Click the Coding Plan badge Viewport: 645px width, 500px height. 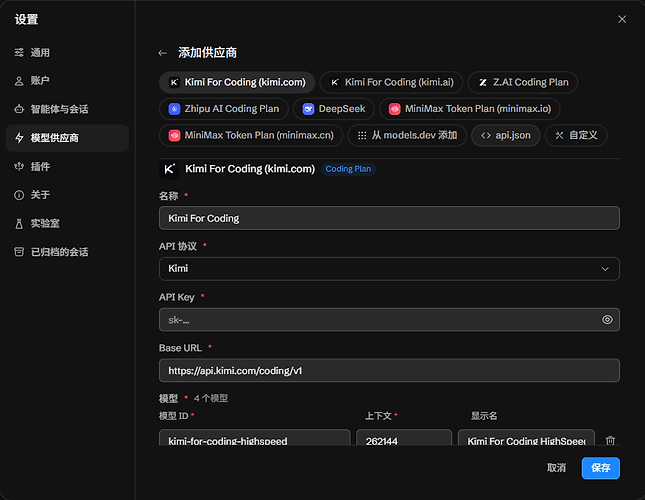coord(348,169)
